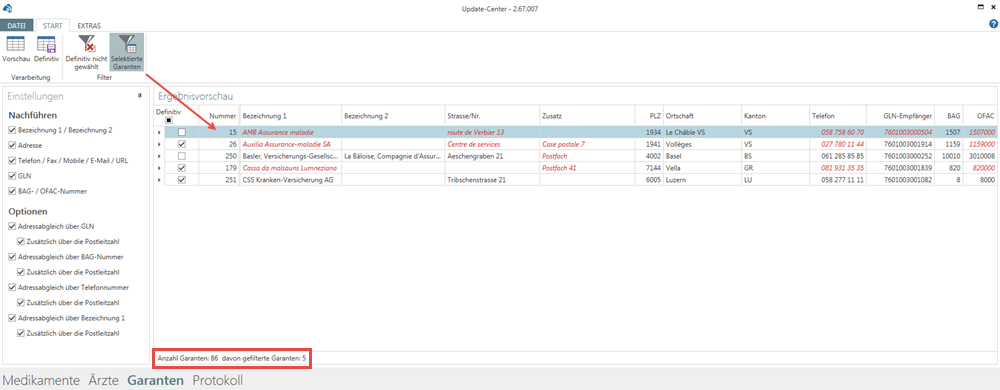Sort by the Telefon column header
This screenshot has width=1000, height=390.
838,116
